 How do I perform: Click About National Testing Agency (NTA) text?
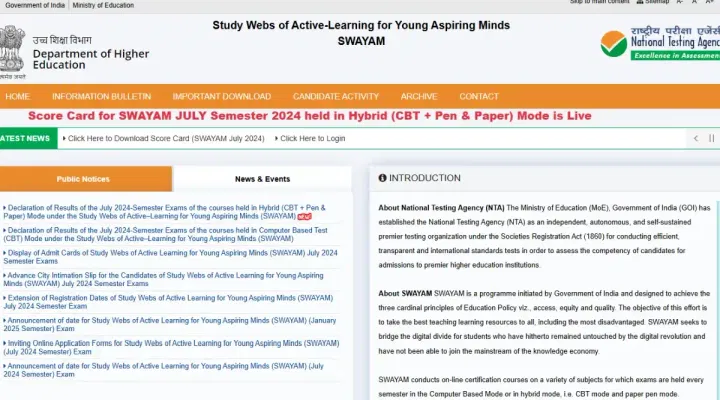tap(441, 208)
